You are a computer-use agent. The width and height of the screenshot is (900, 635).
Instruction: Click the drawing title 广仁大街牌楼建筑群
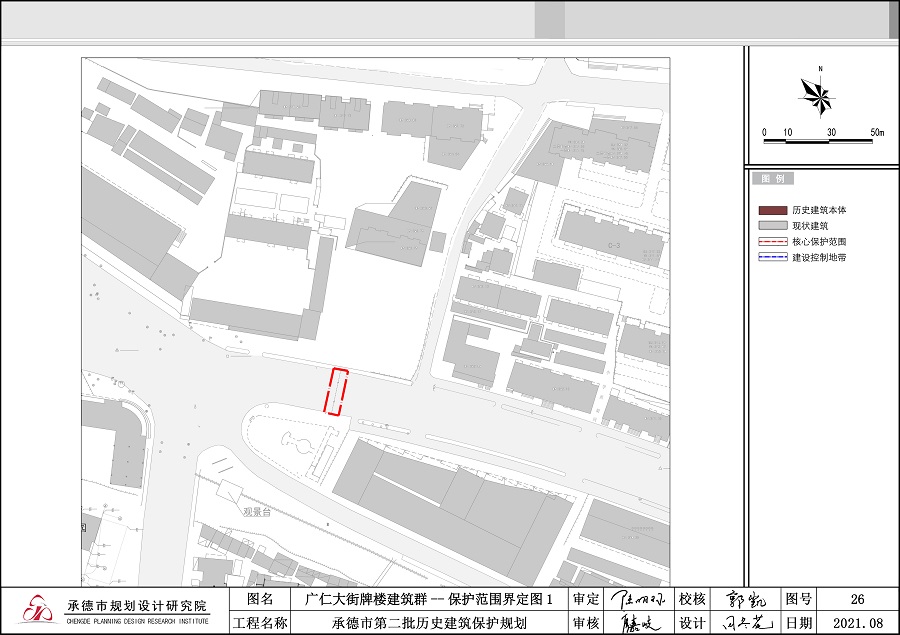click(441, 599)
